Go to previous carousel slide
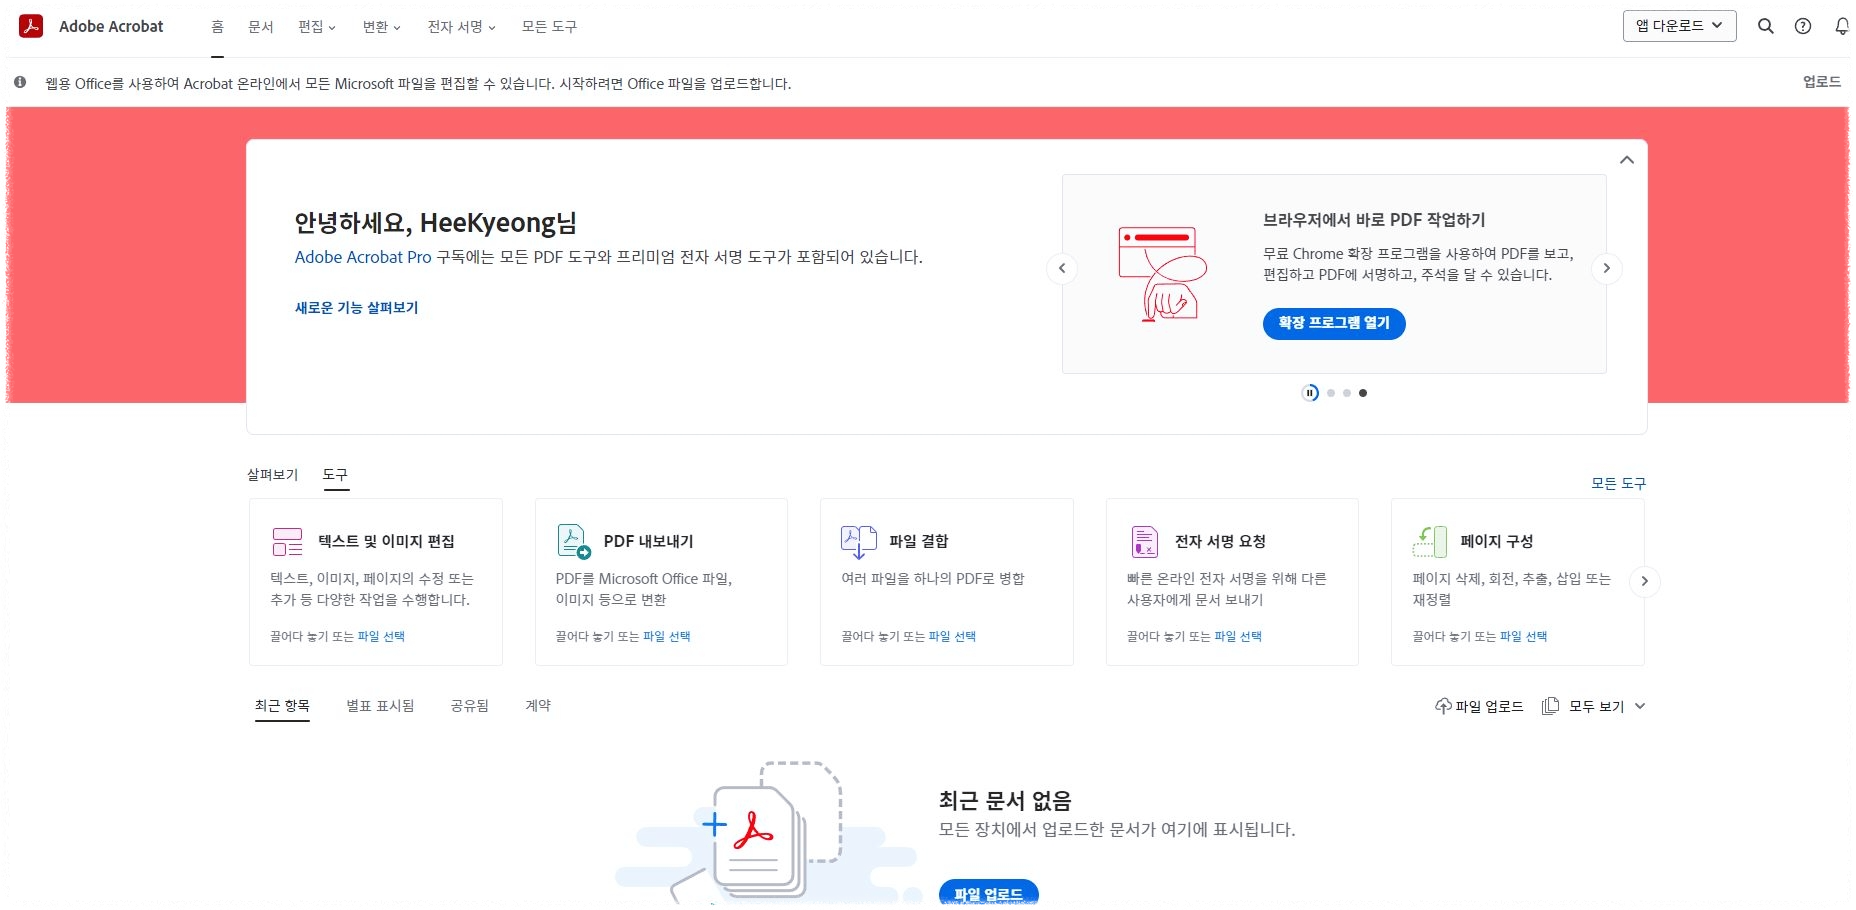 point(1062,268)
